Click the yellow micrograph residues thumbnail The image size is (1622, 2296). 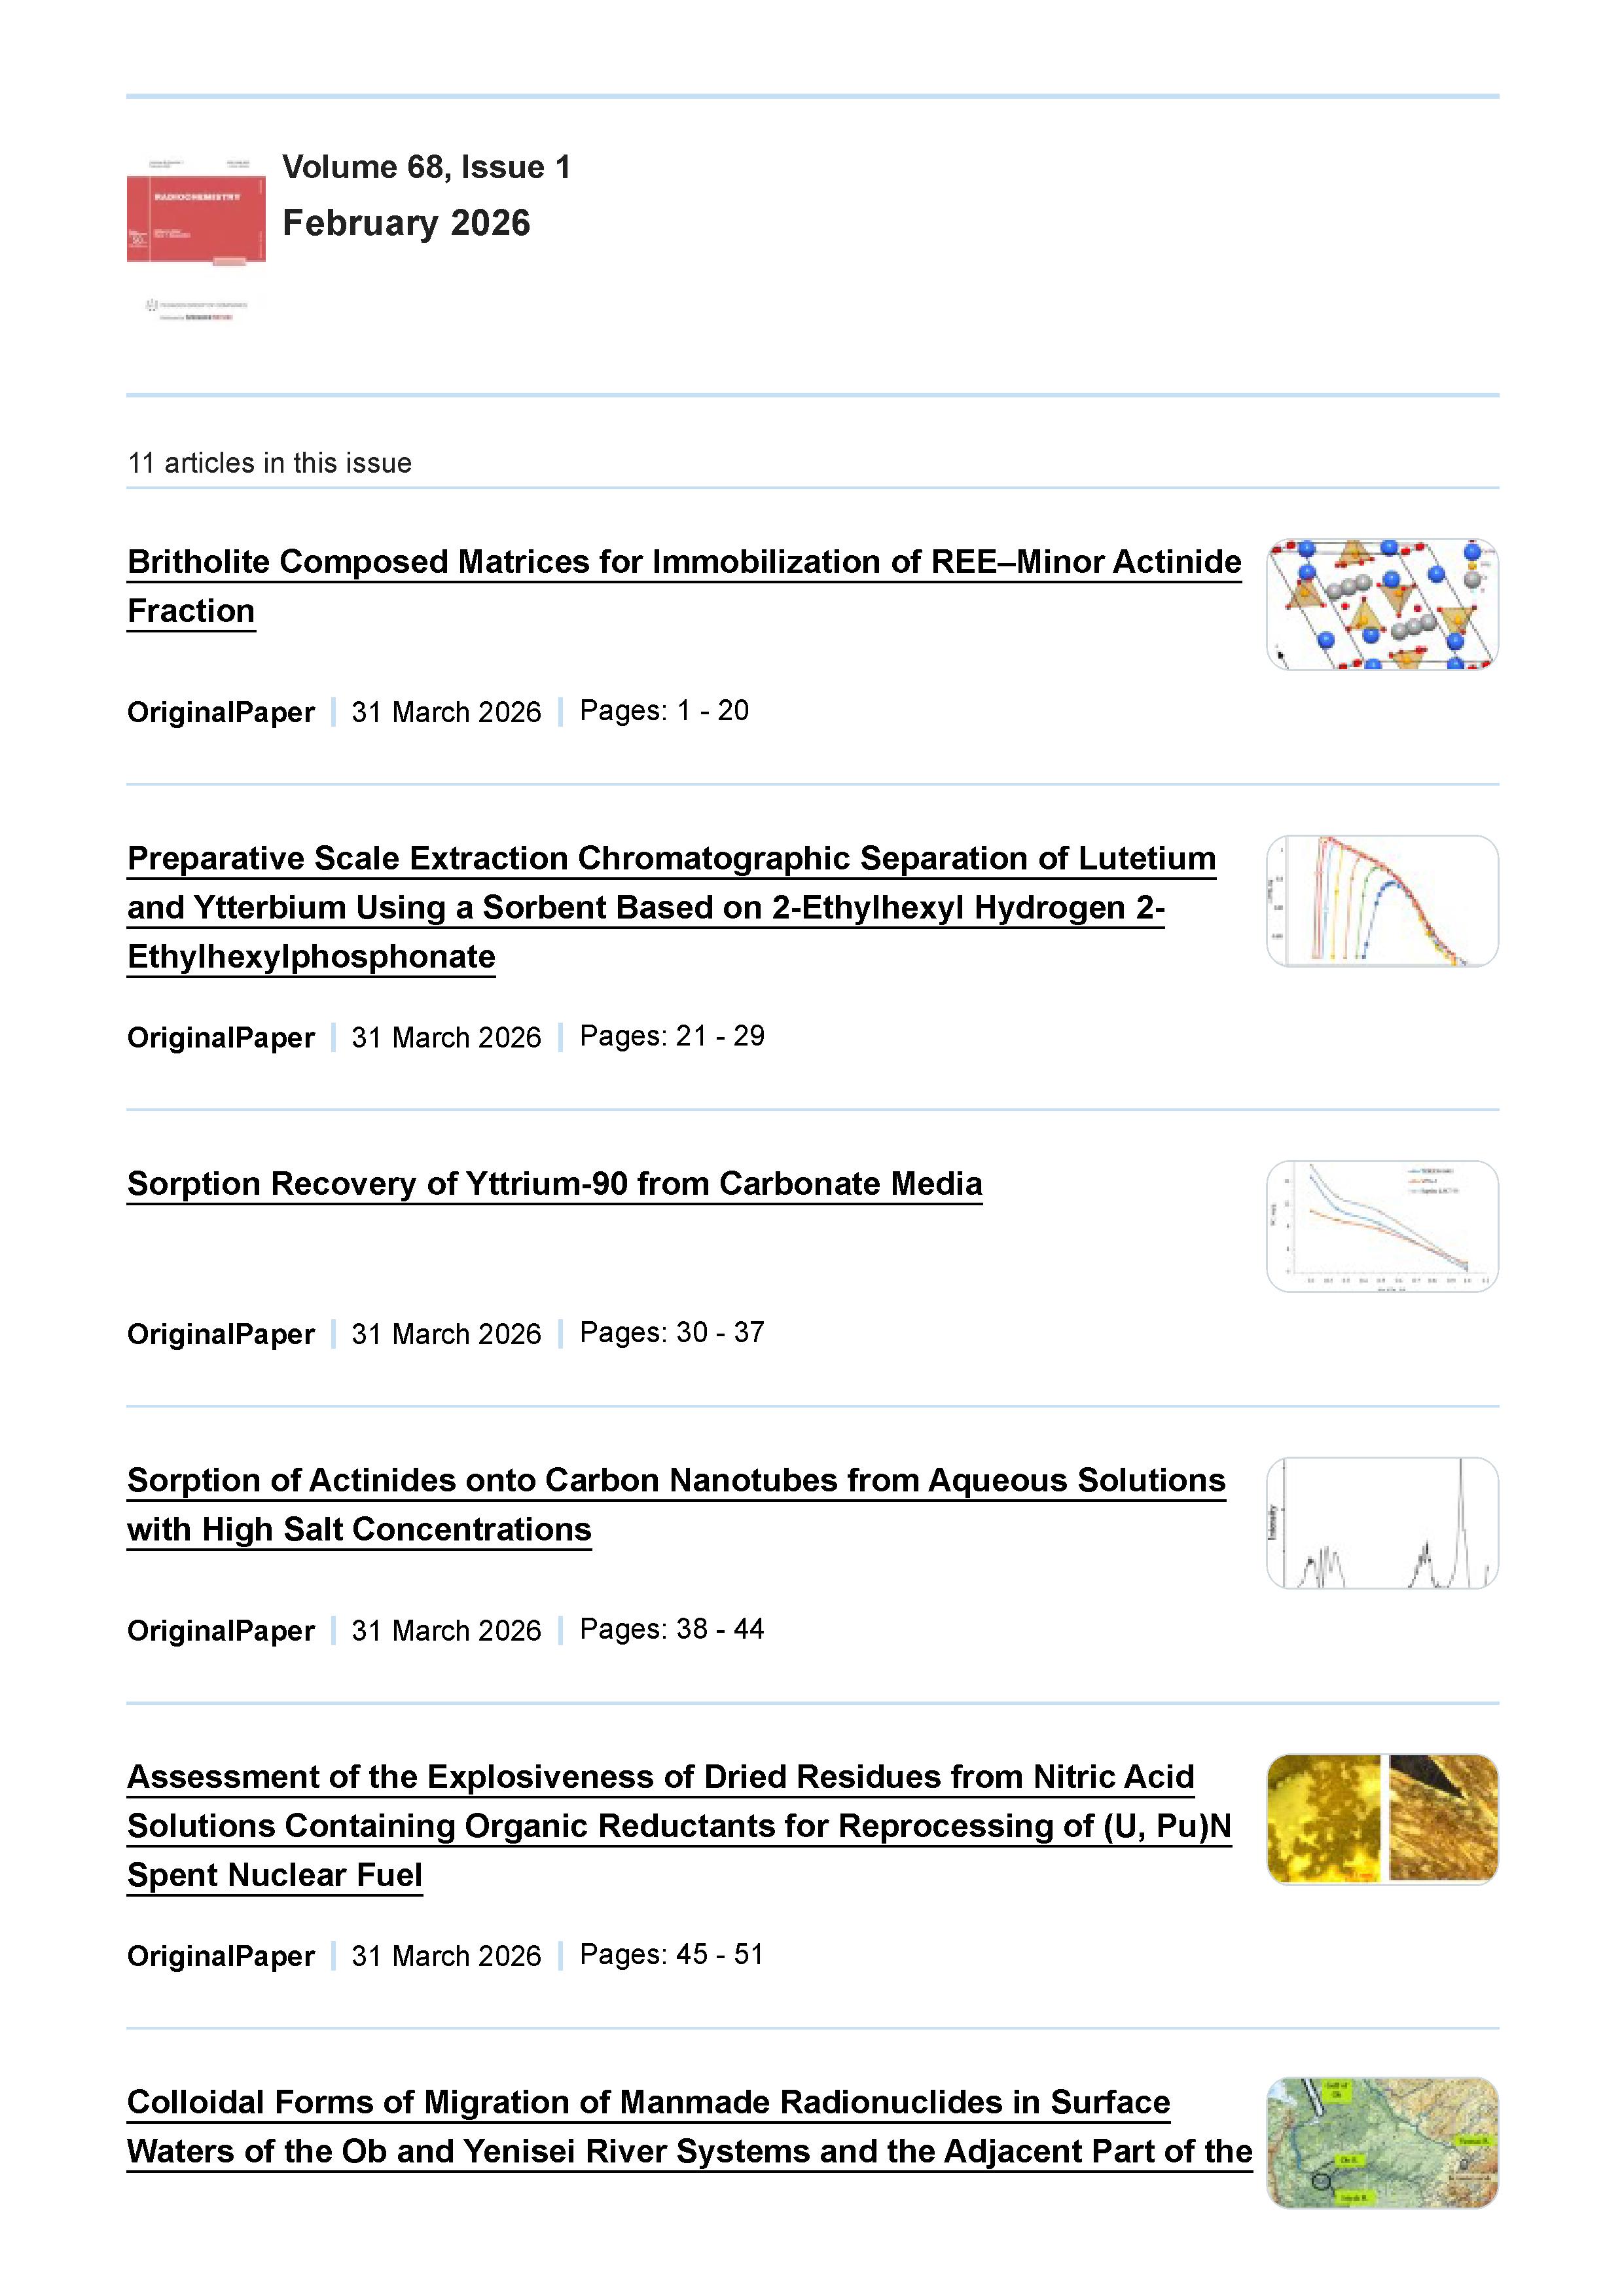click(1382, 1820)
